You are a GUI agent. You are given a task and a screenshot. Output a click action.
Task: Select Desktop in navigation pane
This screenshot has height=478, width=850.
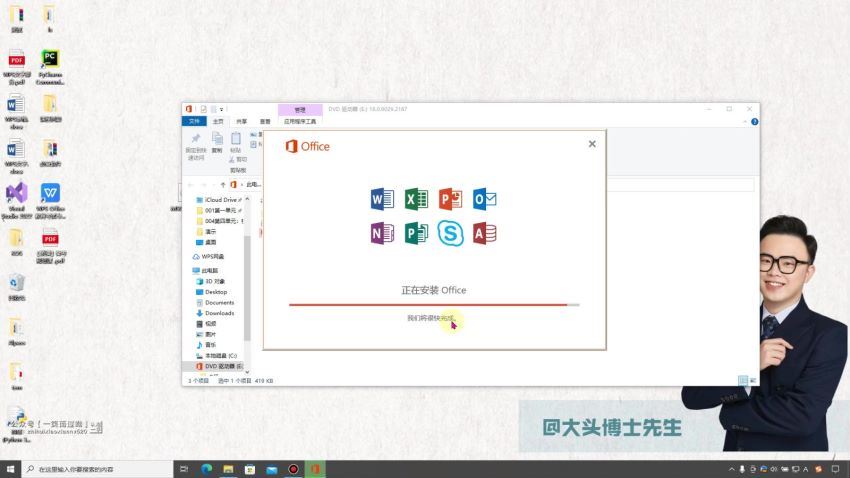(x=211, y=292)
